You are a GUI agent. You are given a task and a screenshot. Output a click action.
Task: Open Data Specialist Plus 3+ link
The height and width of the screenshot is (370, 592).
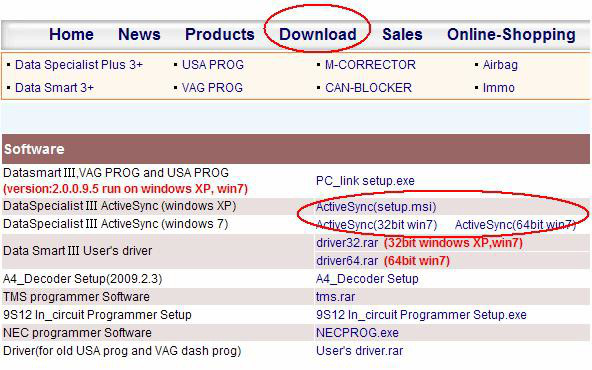tap(79, 65)
